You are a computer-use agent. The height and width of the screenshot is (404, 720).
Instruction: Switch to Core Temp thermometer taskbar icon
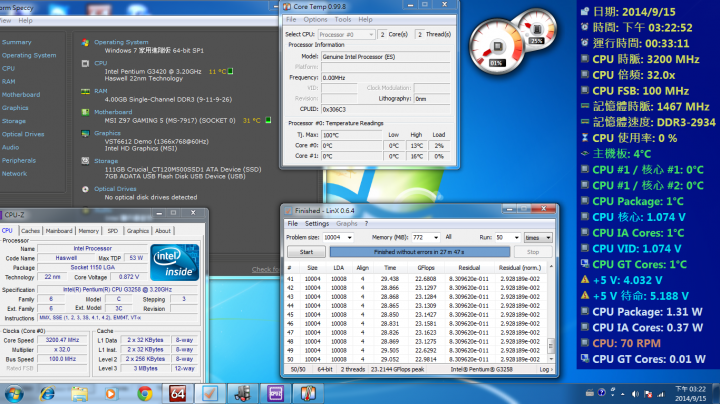(308, 393)
